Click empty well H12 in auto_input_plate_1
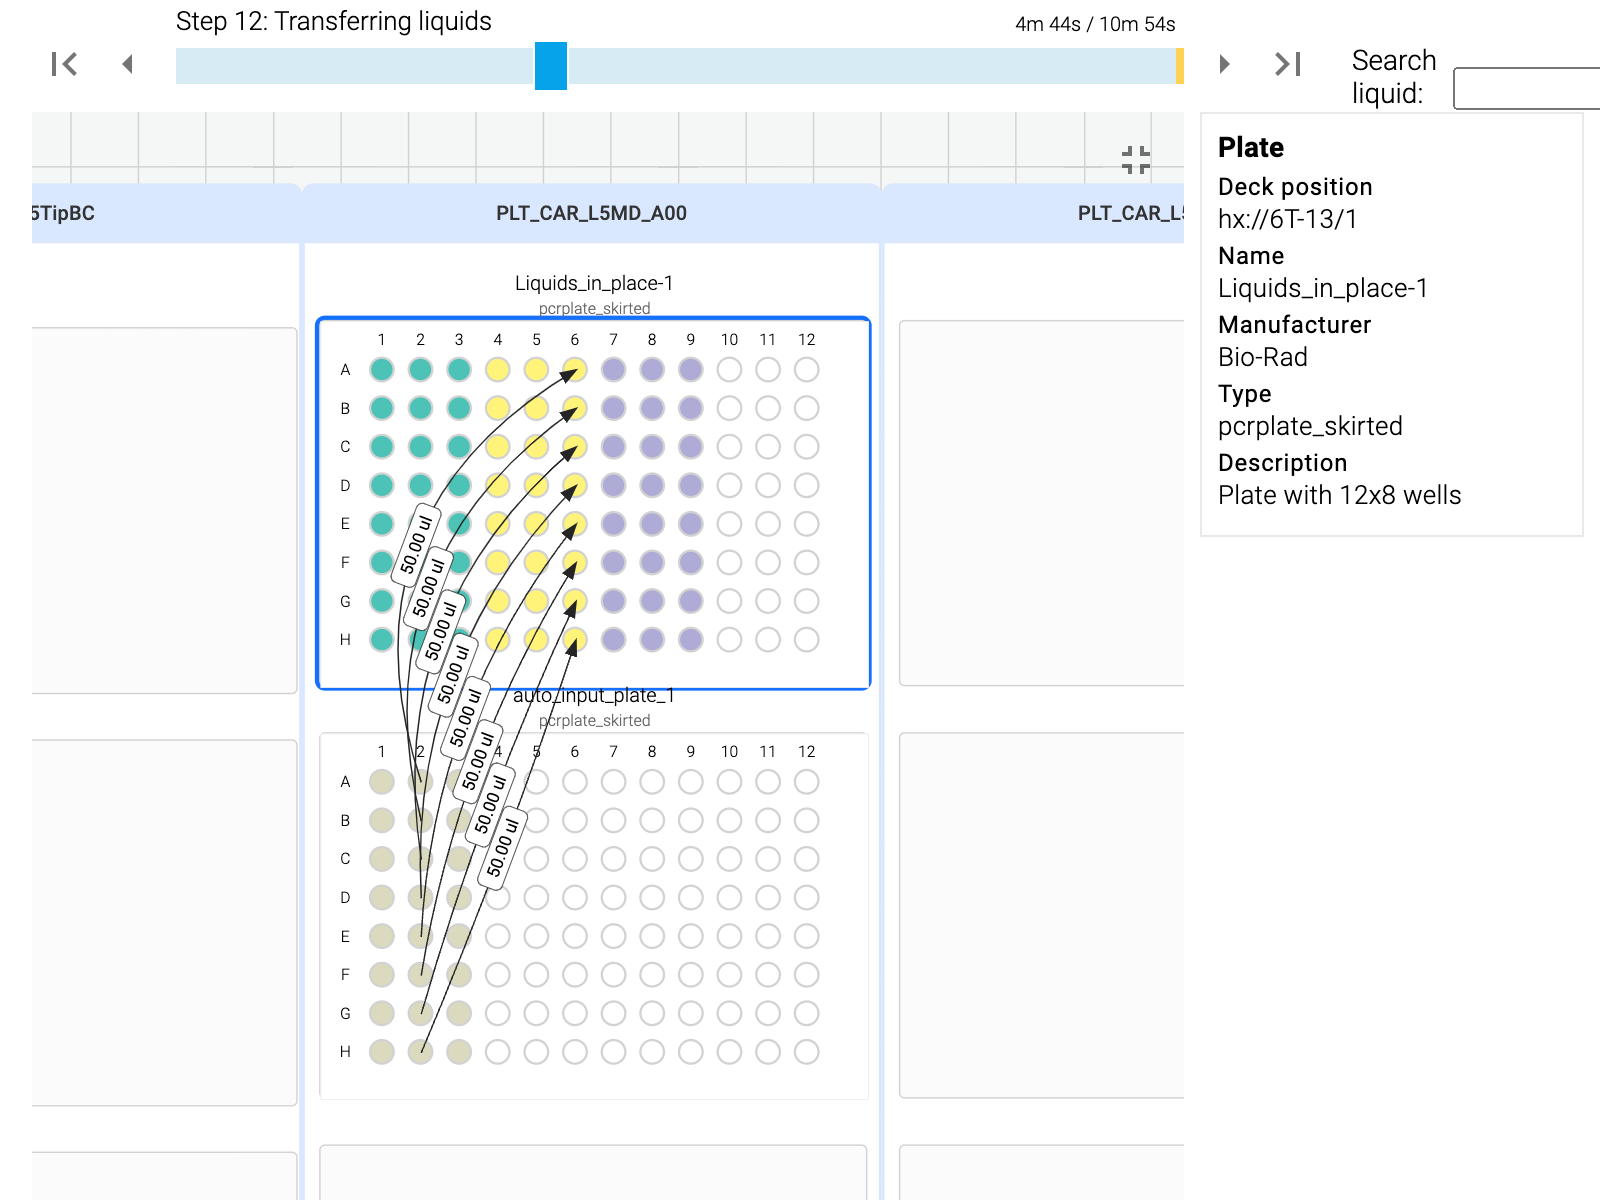 click(x=806, y=1052)
